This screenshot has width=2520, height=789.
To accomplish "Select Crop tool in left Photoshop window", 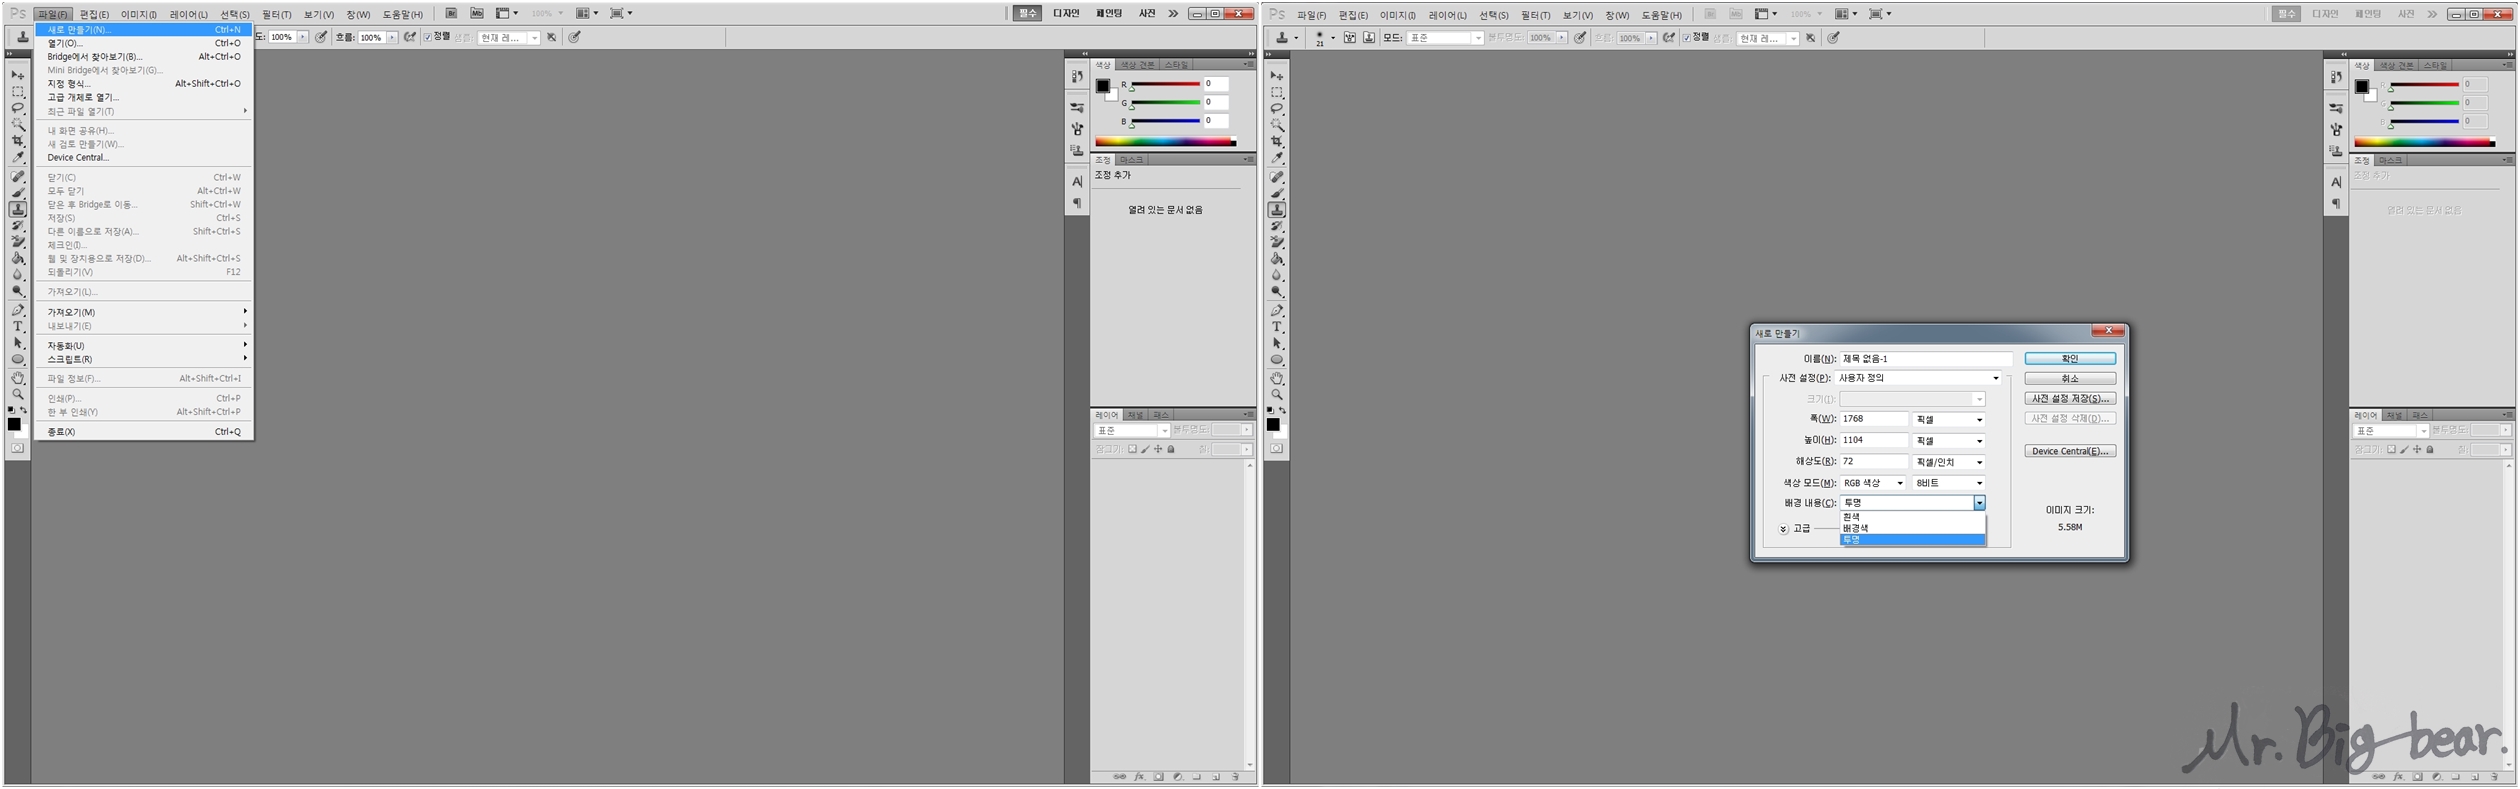I will point(18,141).
